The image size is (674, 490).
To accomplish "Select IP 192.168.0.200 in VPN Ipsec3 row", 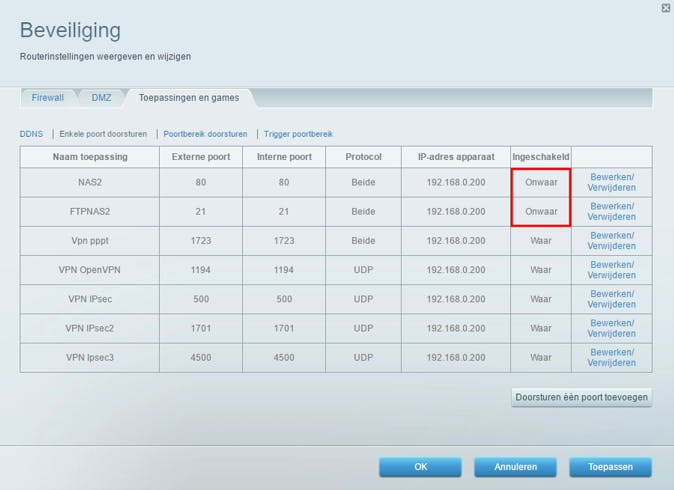I will coord(456,358).
